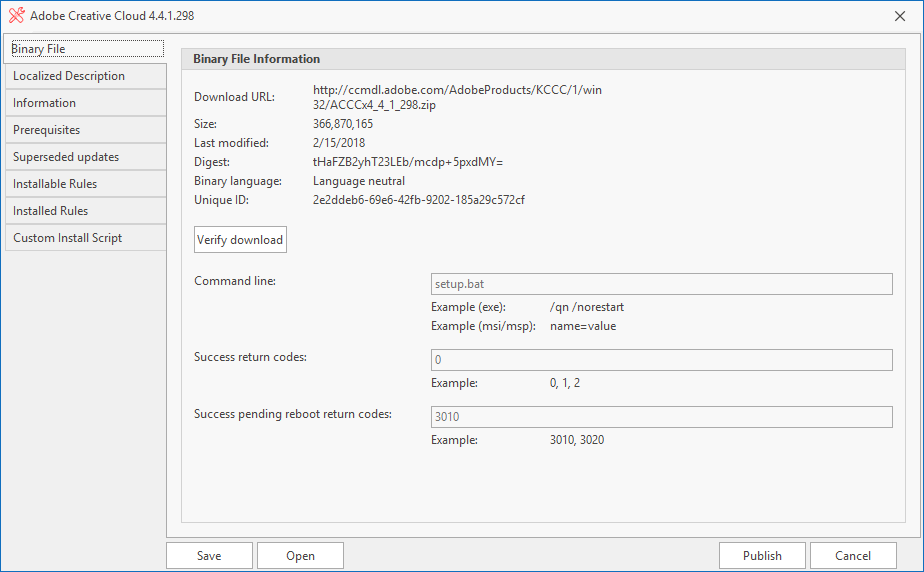Switch to the Information tab
This screenshot has height=572, width=924.
(85, 103)
